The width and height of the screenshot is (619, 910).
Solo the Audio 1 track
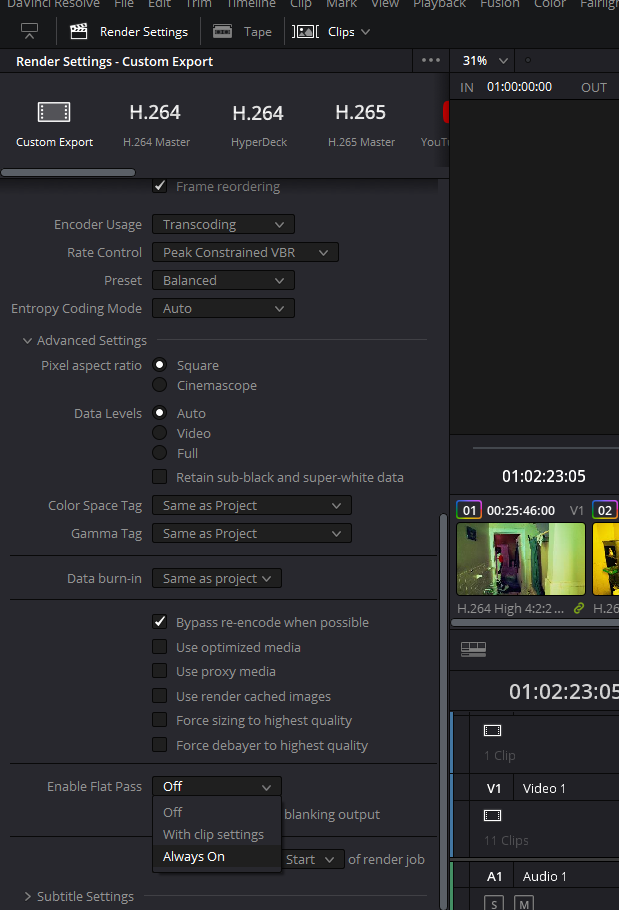494,903
